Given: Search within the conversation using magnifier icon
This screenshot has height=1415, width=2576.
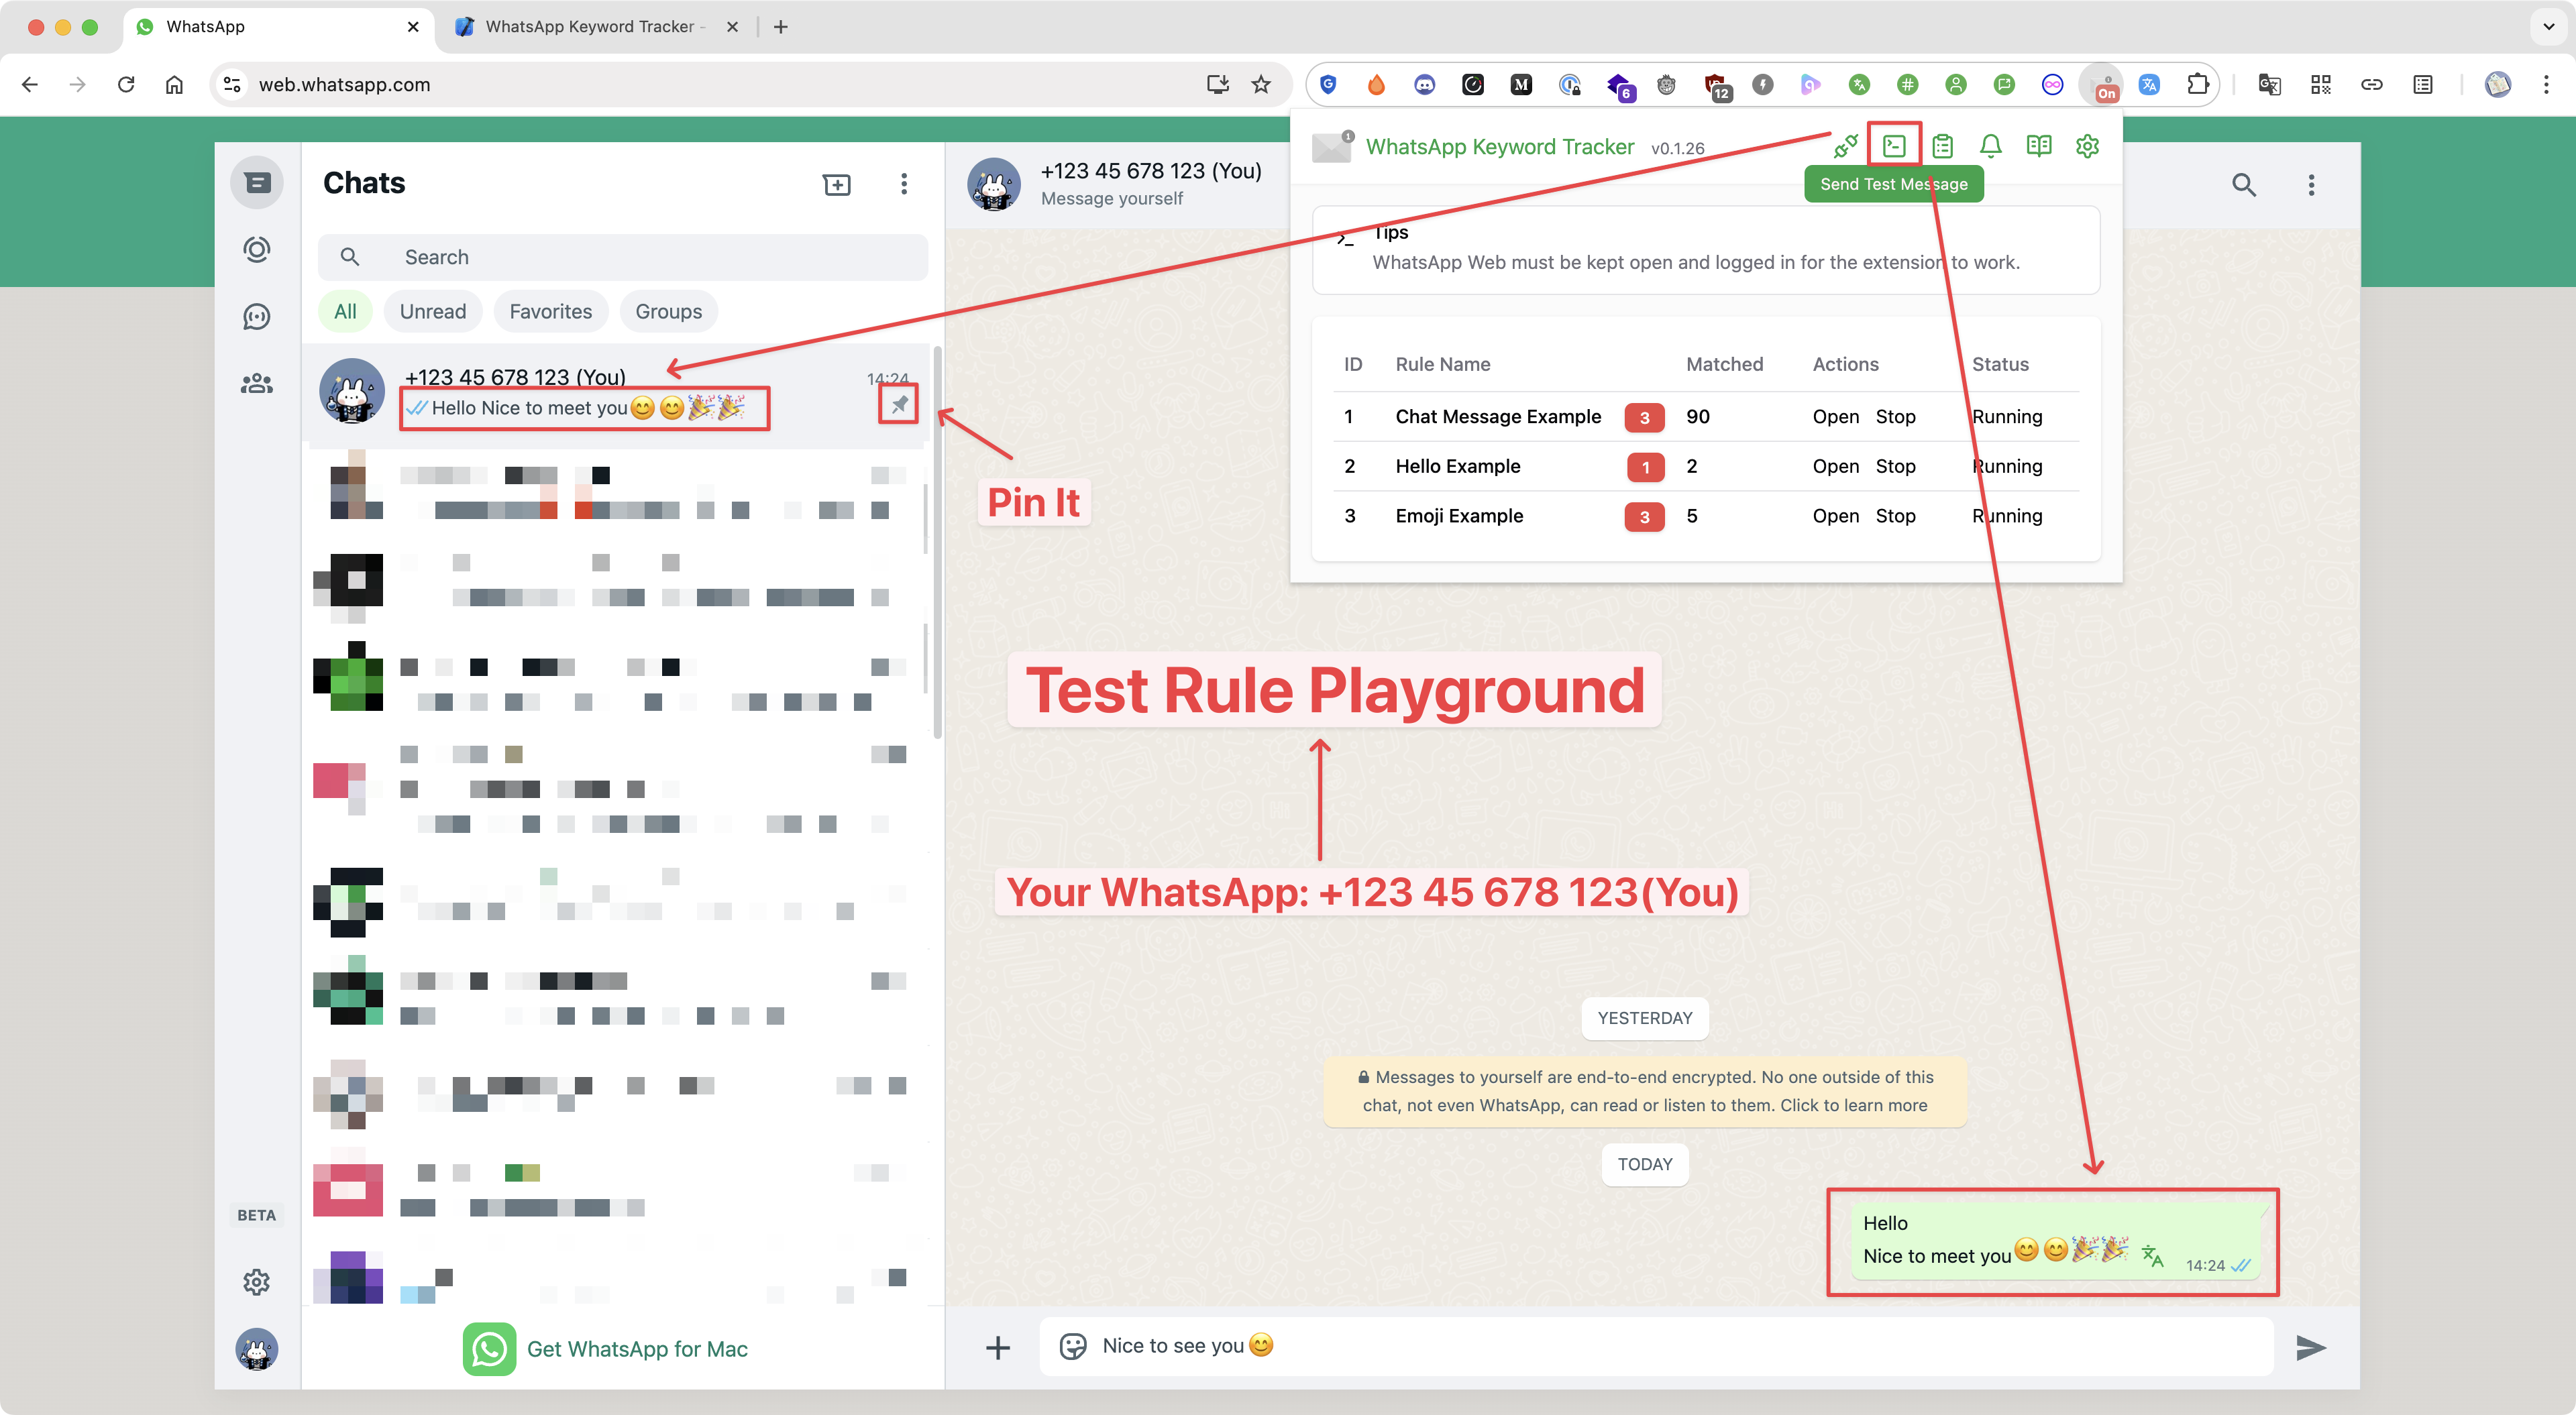Looking at the screenshot, I should 2243,185.
